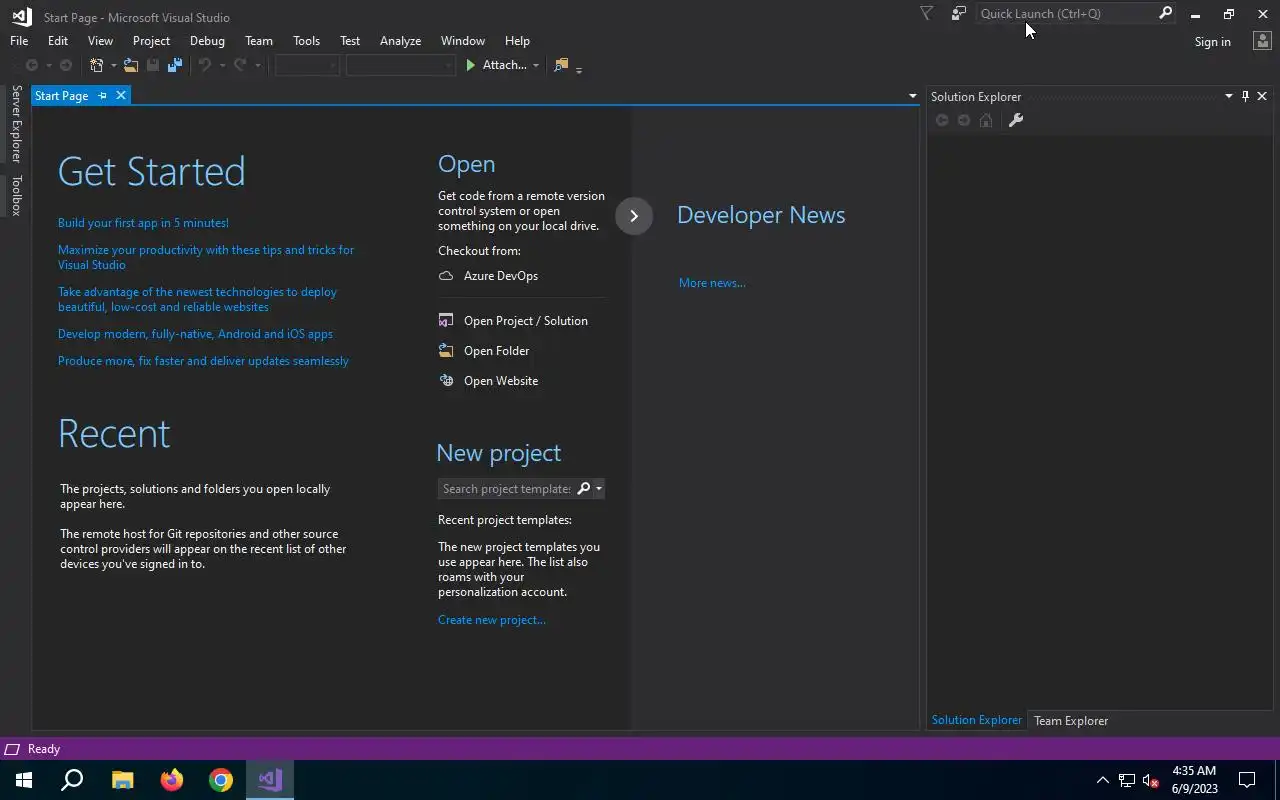Launch Firefox from the taskbar
Viewport: 1280px width, 800px height.
(x=172, y=779)
